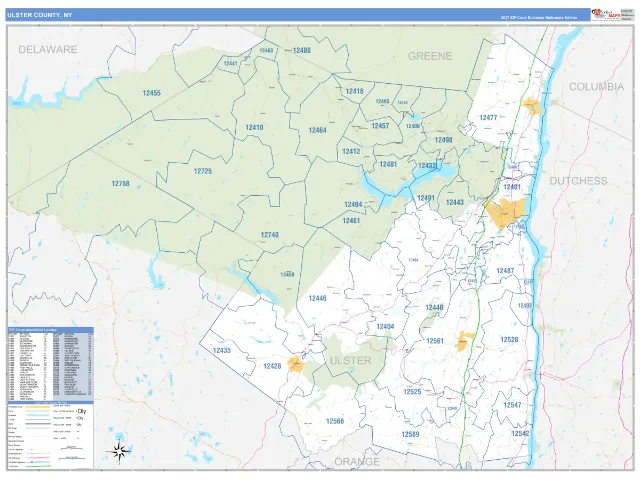Click ZIP code 12440 label

[434, 307]
